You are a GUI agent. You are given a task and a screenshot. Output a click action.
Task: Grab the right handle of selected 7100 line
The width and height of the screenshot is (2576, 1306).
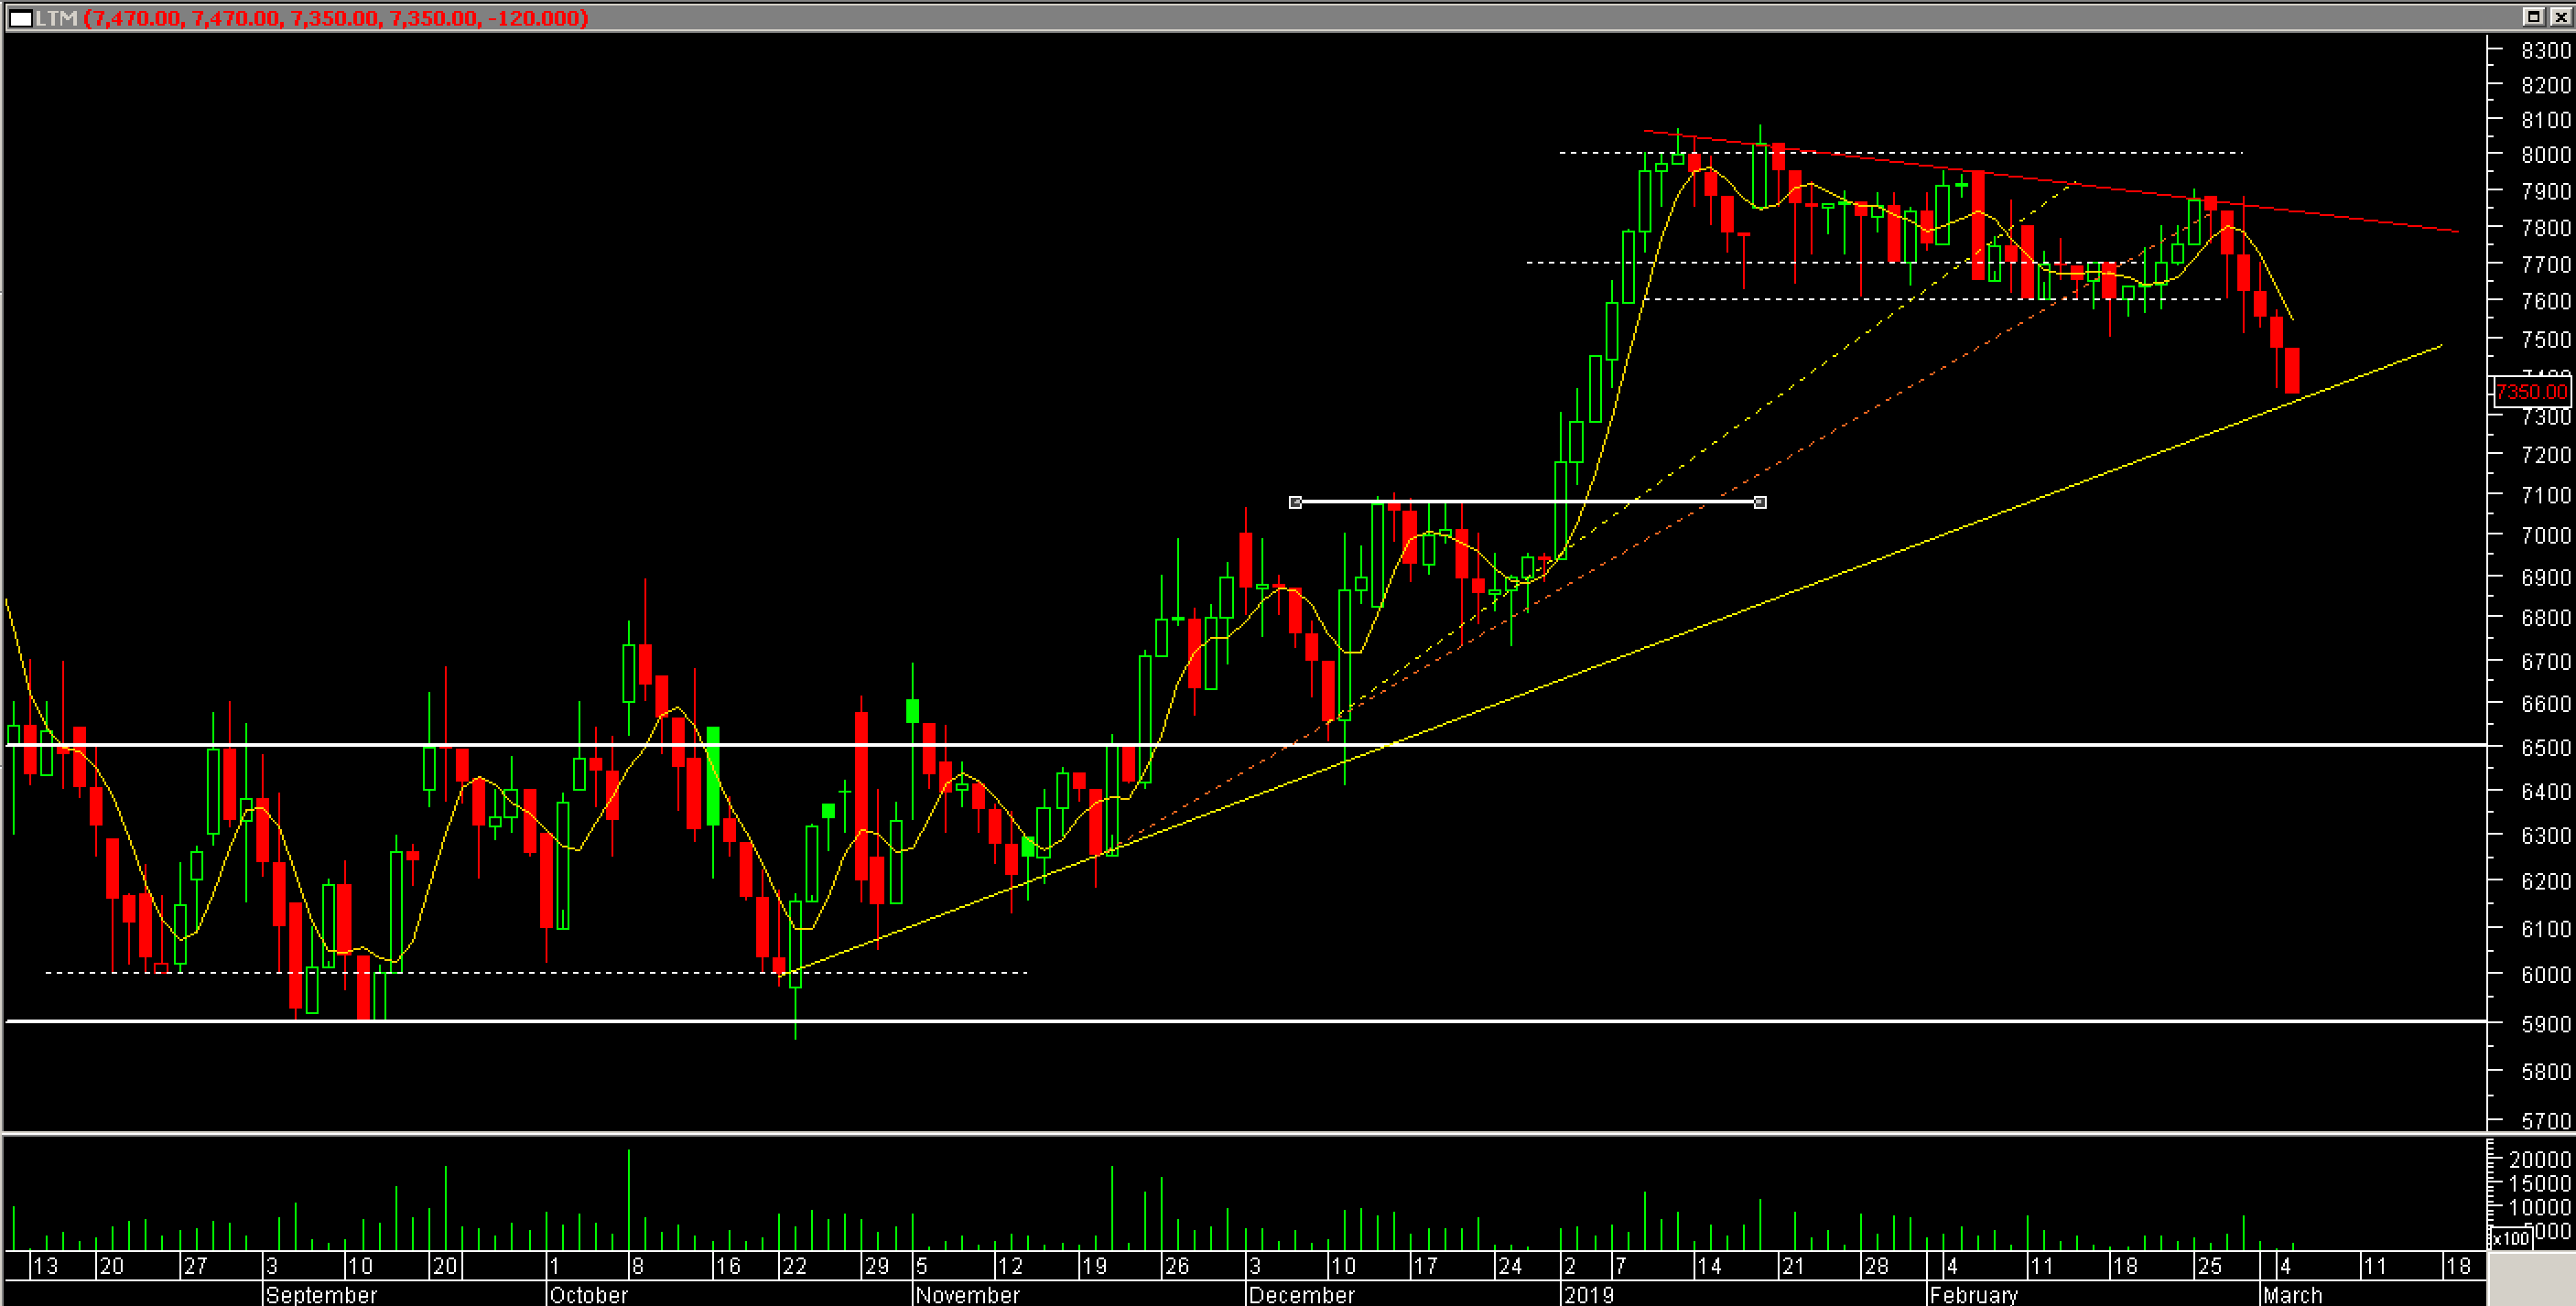click(x=1760, y=502)
